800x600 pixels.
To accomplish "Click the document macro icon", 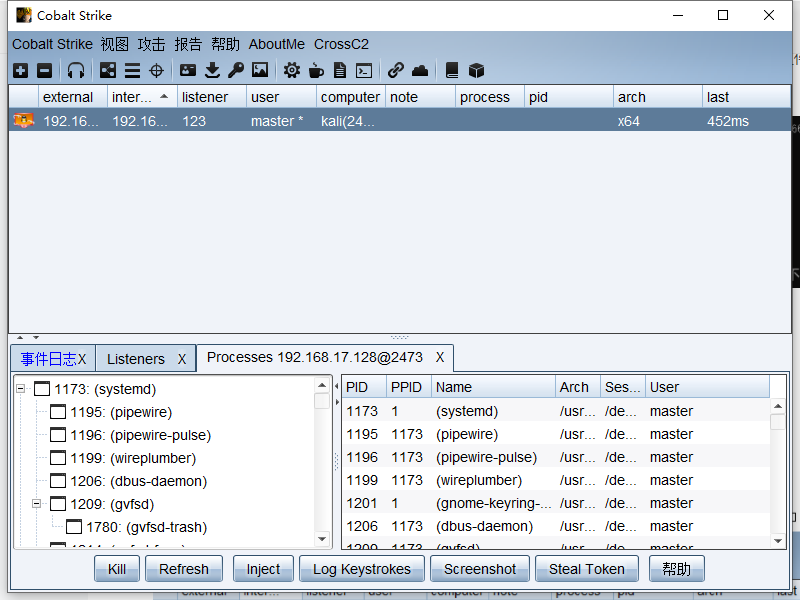I will tap(340, 70).
